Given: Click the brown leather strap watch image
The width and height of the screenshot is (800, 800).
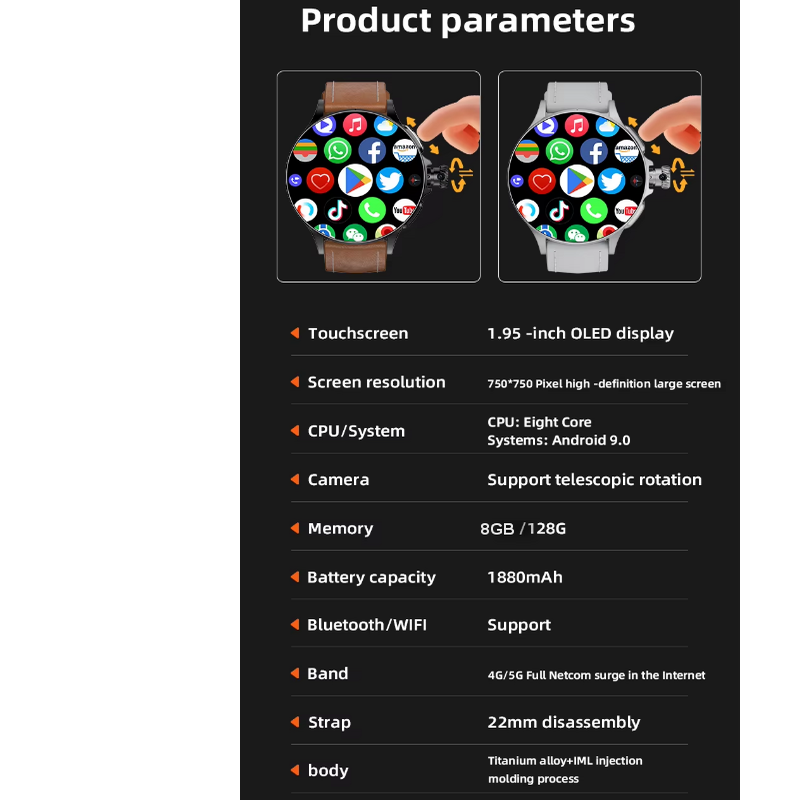Looking at the screenshot, I should [x=378, y=177].
